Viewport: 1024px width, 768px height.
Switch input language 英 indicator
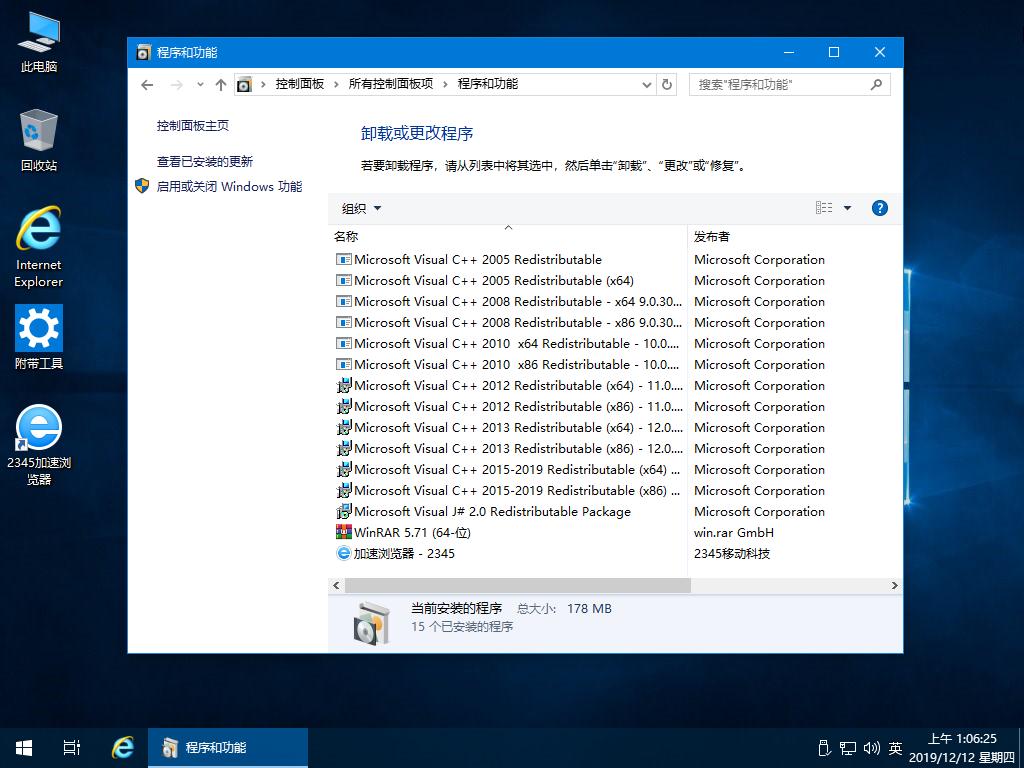point(895,748)
